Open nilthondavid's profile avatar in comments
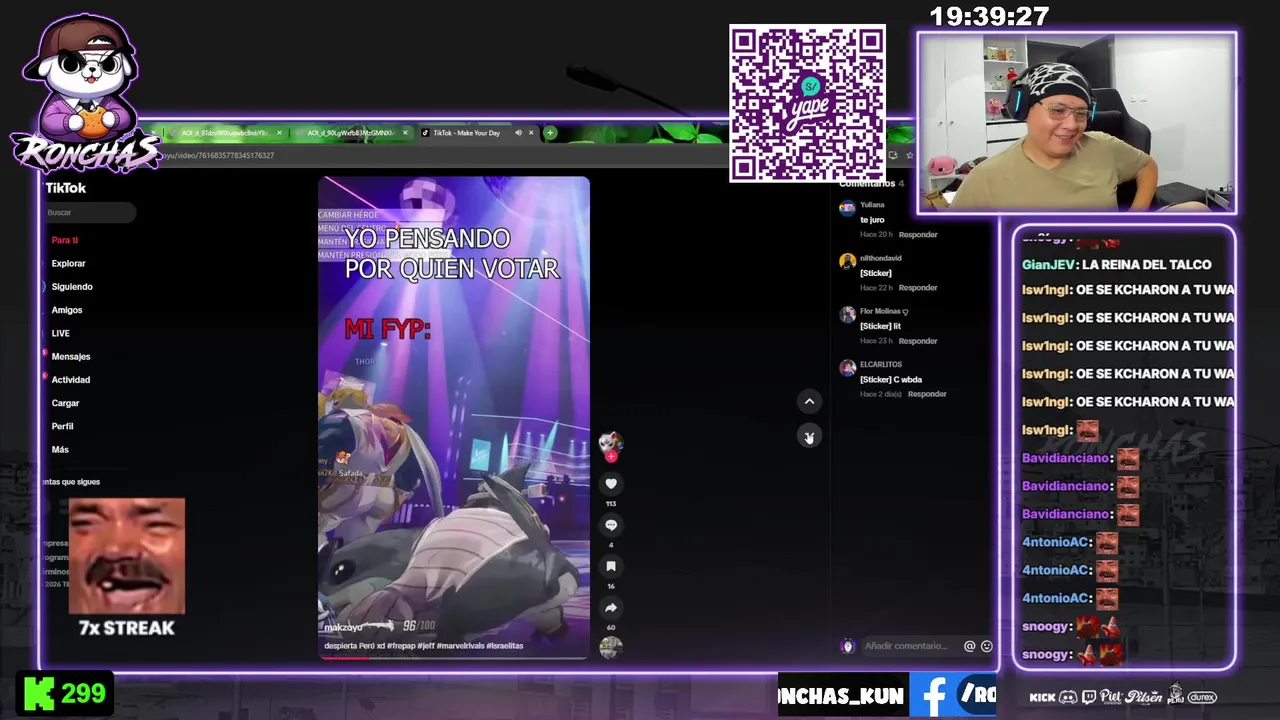The image size is (1280, 720). click(x=847, y=261)
